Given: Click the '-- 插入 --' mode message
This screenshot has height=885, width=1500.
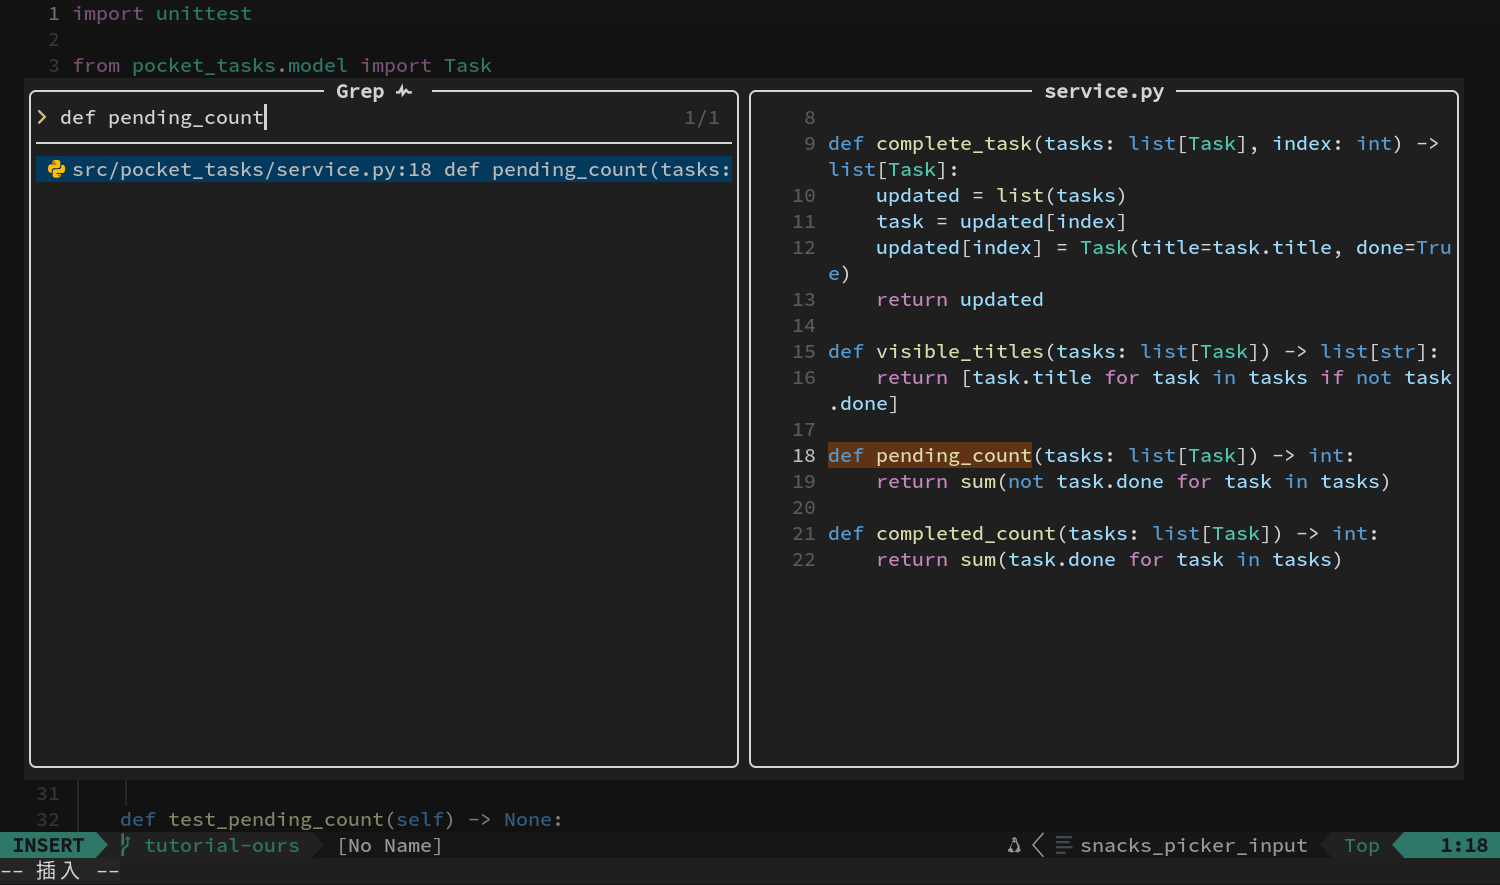Looking at the screenshot, I should pyautogui.click(x=60, y=871).
